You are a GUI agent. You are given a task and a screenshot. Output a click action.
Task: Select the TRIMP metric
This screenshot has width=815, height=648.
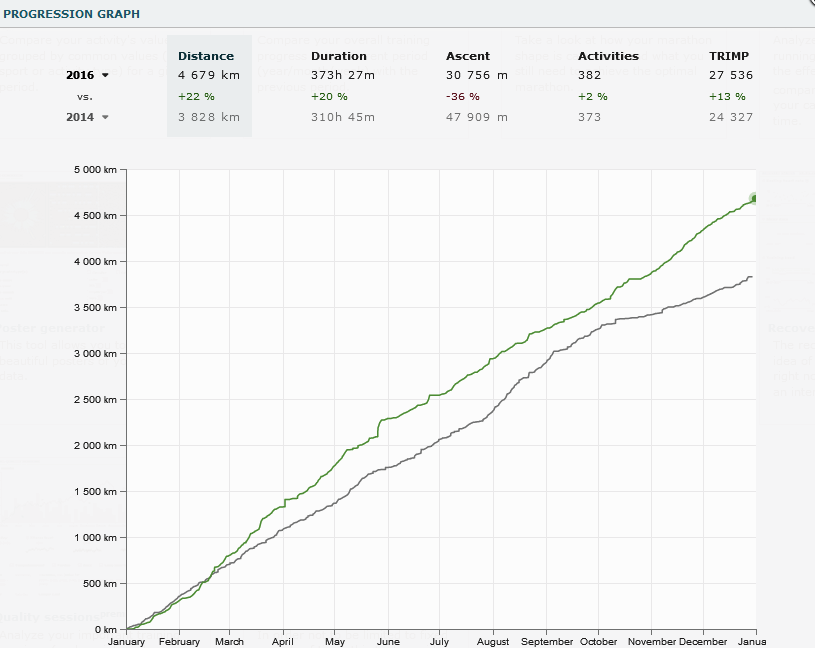(728, 56)
